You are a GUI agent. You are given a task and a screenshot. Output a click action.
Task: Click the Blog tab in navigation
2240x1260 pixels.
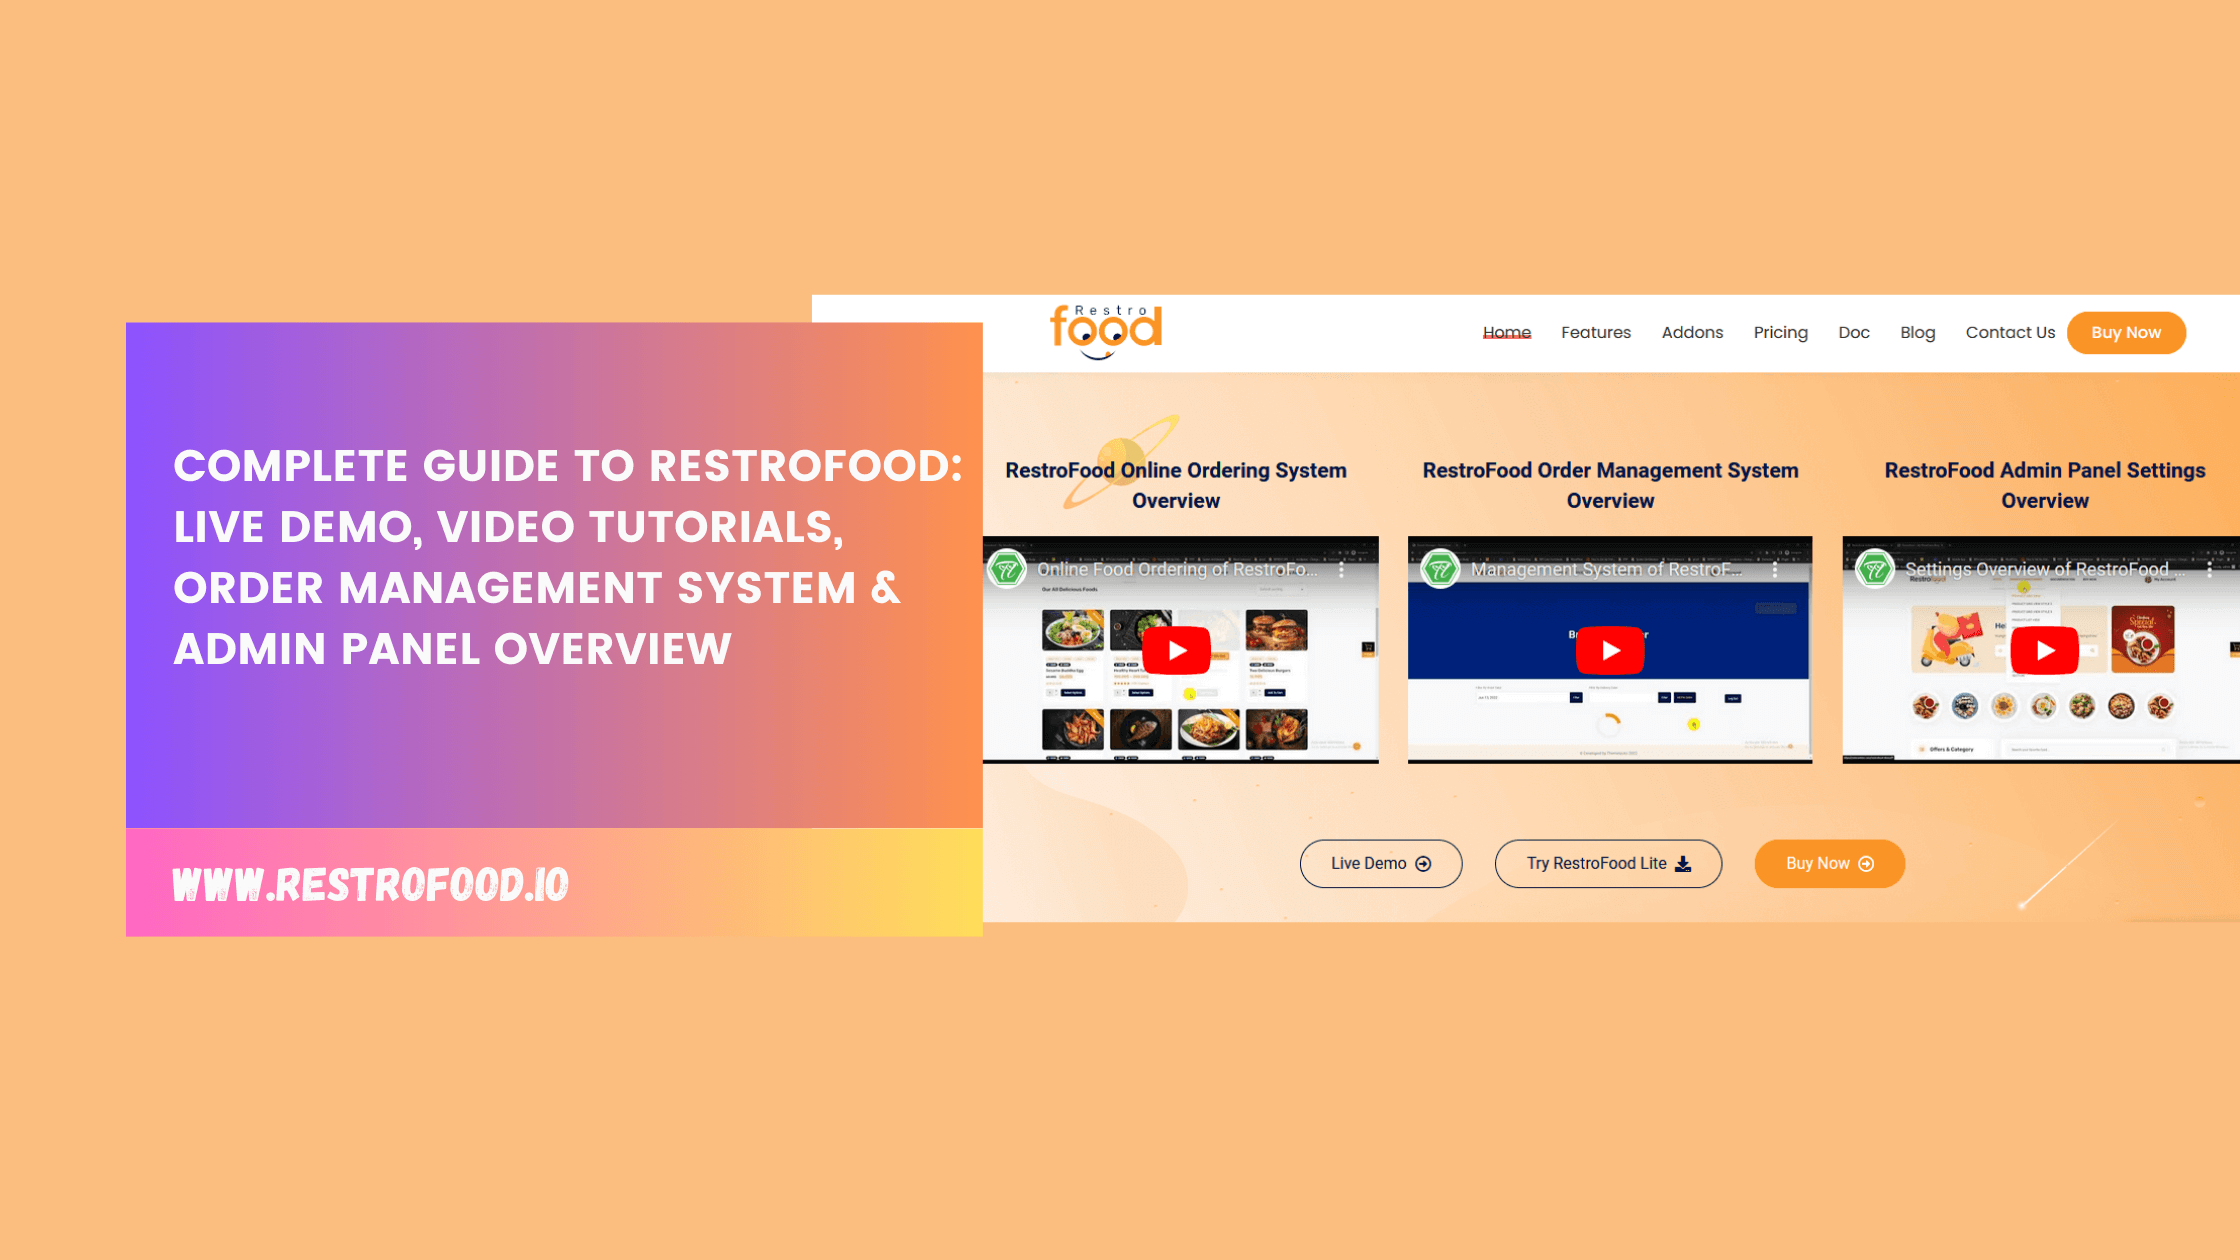pos(1917,331)
